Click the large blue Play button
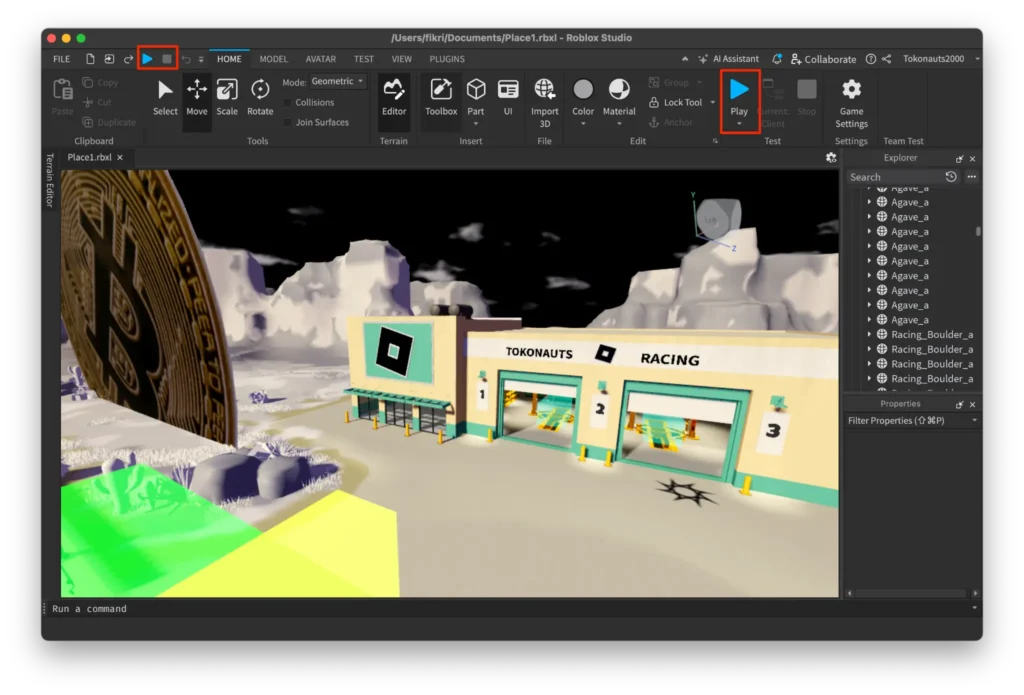The width and height of the screenshot is (1024, 695). [739, 91]
